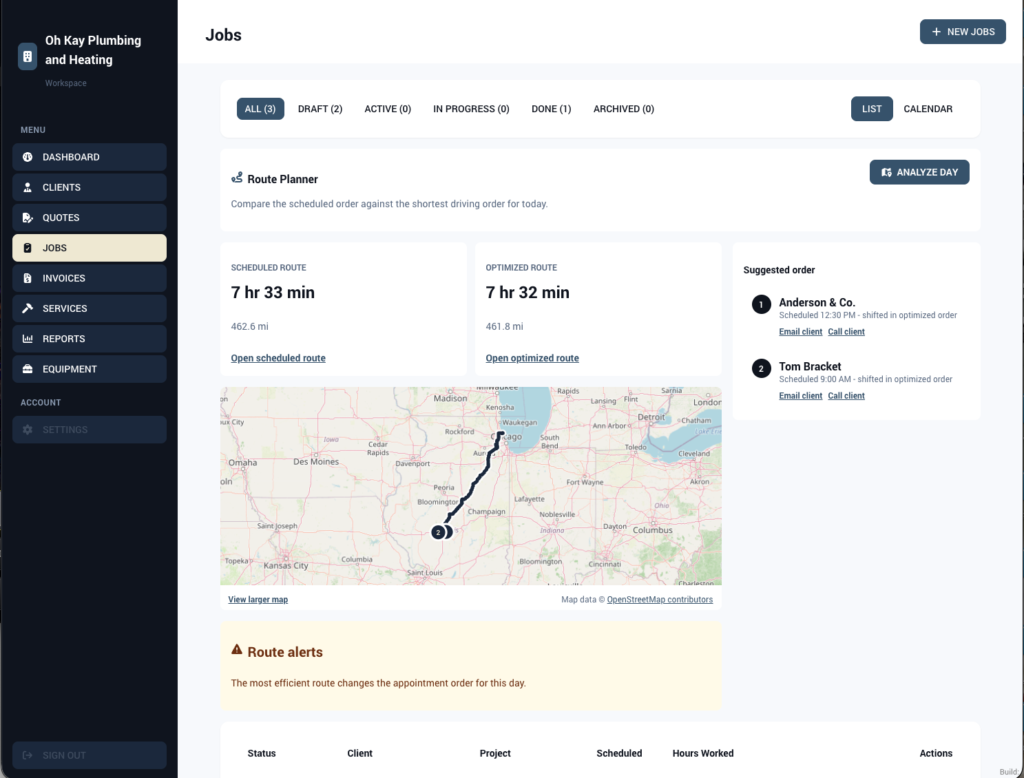The width and height of the screenshot is (1024, 778).
Task: Select the IN PROGRESS (0) tab
Action: click(x=471, y=109)
